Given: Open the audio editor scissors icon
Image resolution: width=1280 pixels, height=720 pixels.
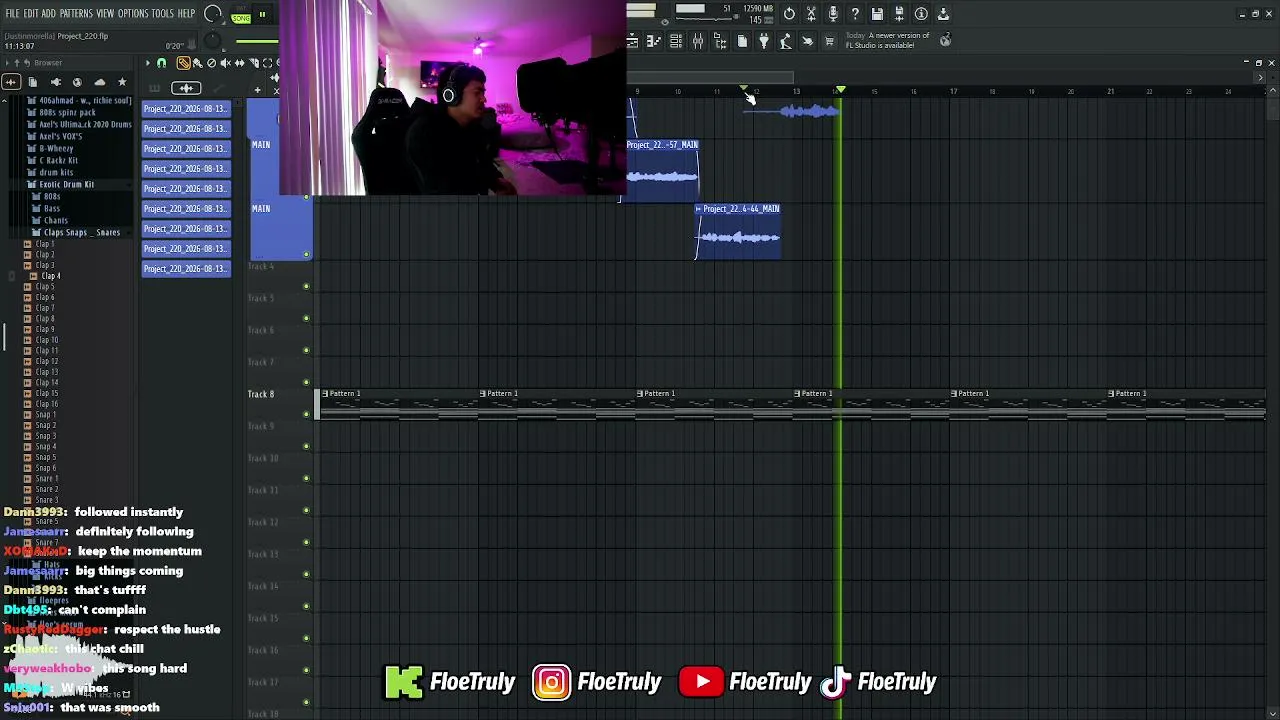Looking at the screenshot, I should pyautogui.click(x=811, y=14).
